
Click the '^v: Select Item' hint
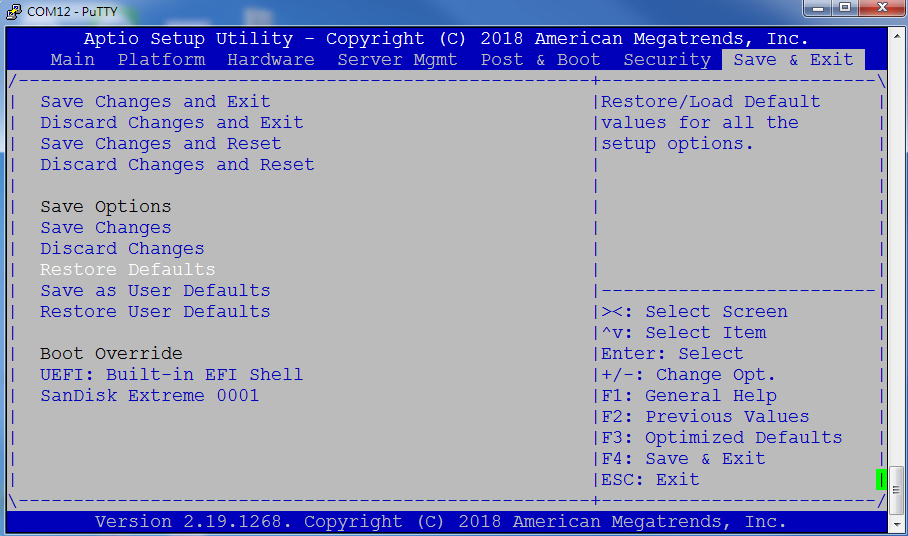pyautogui.click(x=683, y=333)
